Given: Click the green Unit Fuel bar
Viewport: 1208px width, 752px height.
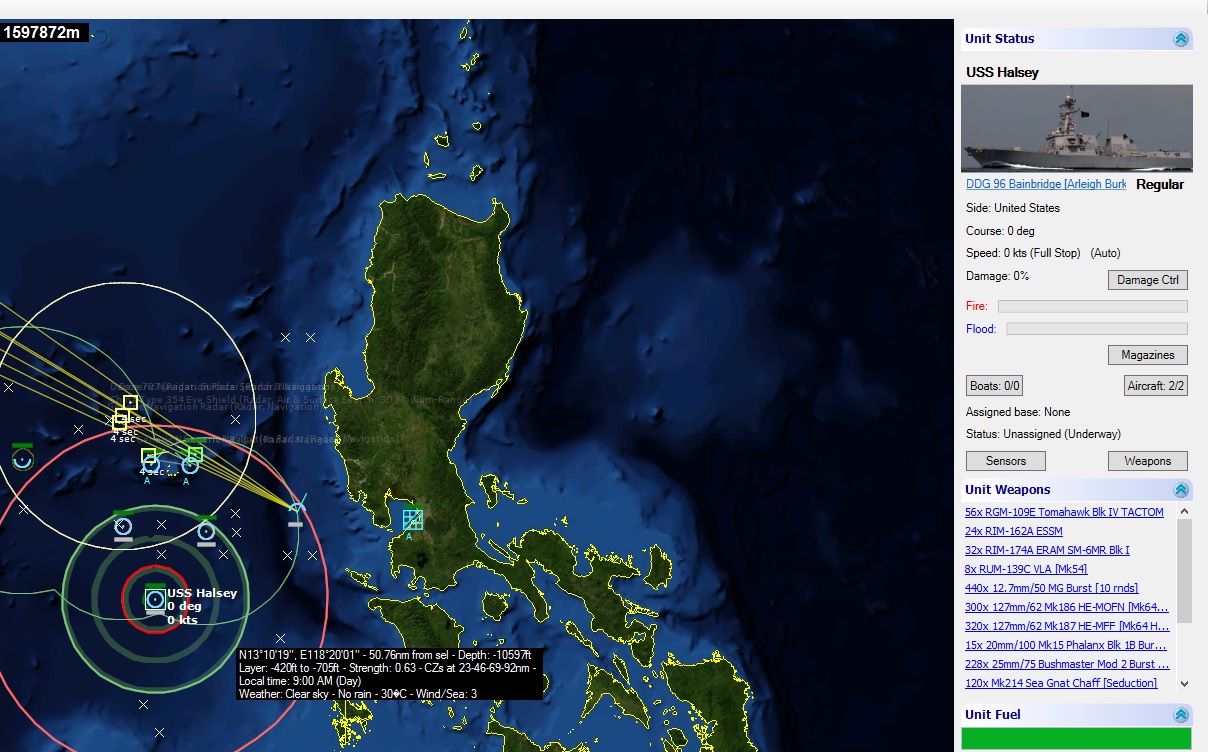Looking at the screenshot, I should pyautogui.click(x=1076, y=739).
